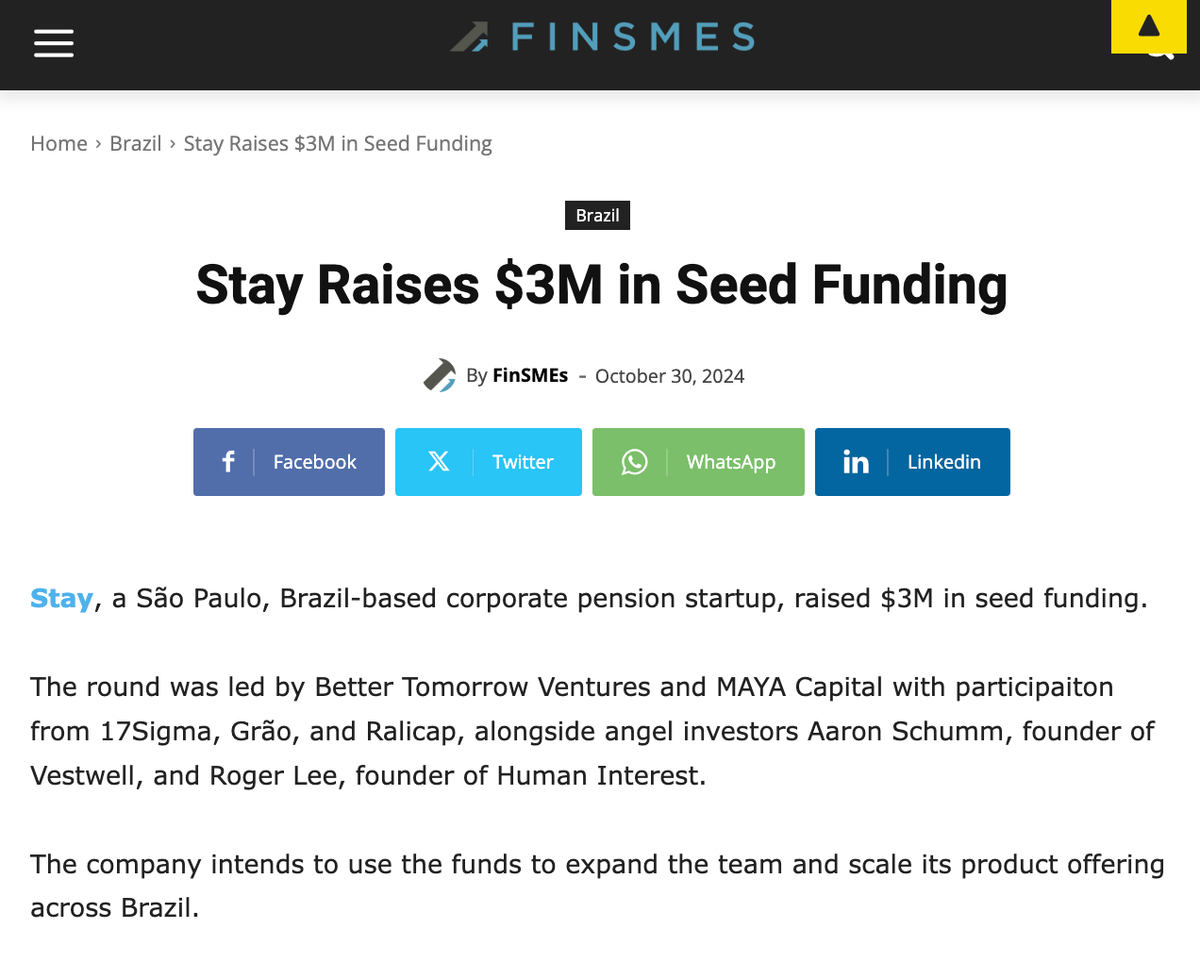Select the LinkedIn share icon
Viewport: 1200px width, 958px height.
click(855, 461)
